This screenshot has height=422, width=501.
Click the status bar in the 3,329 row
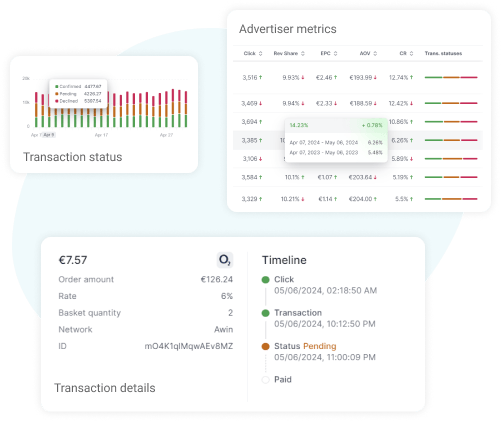[451, 199]
